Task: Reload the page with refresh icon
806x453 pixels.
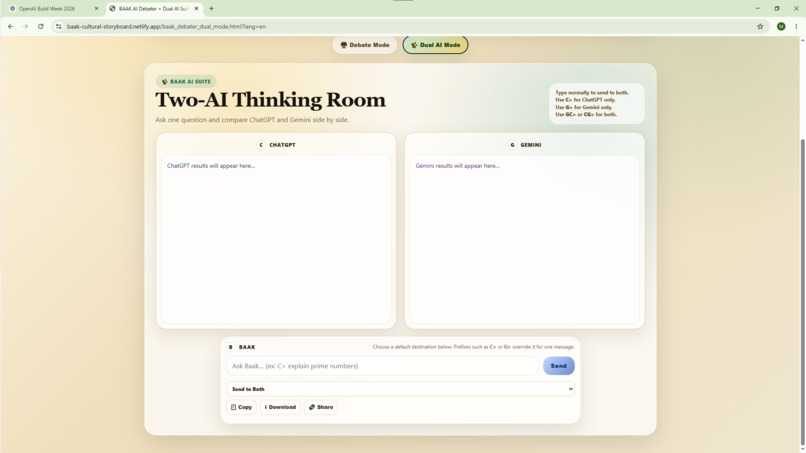Action: click(x=41, y=26)
